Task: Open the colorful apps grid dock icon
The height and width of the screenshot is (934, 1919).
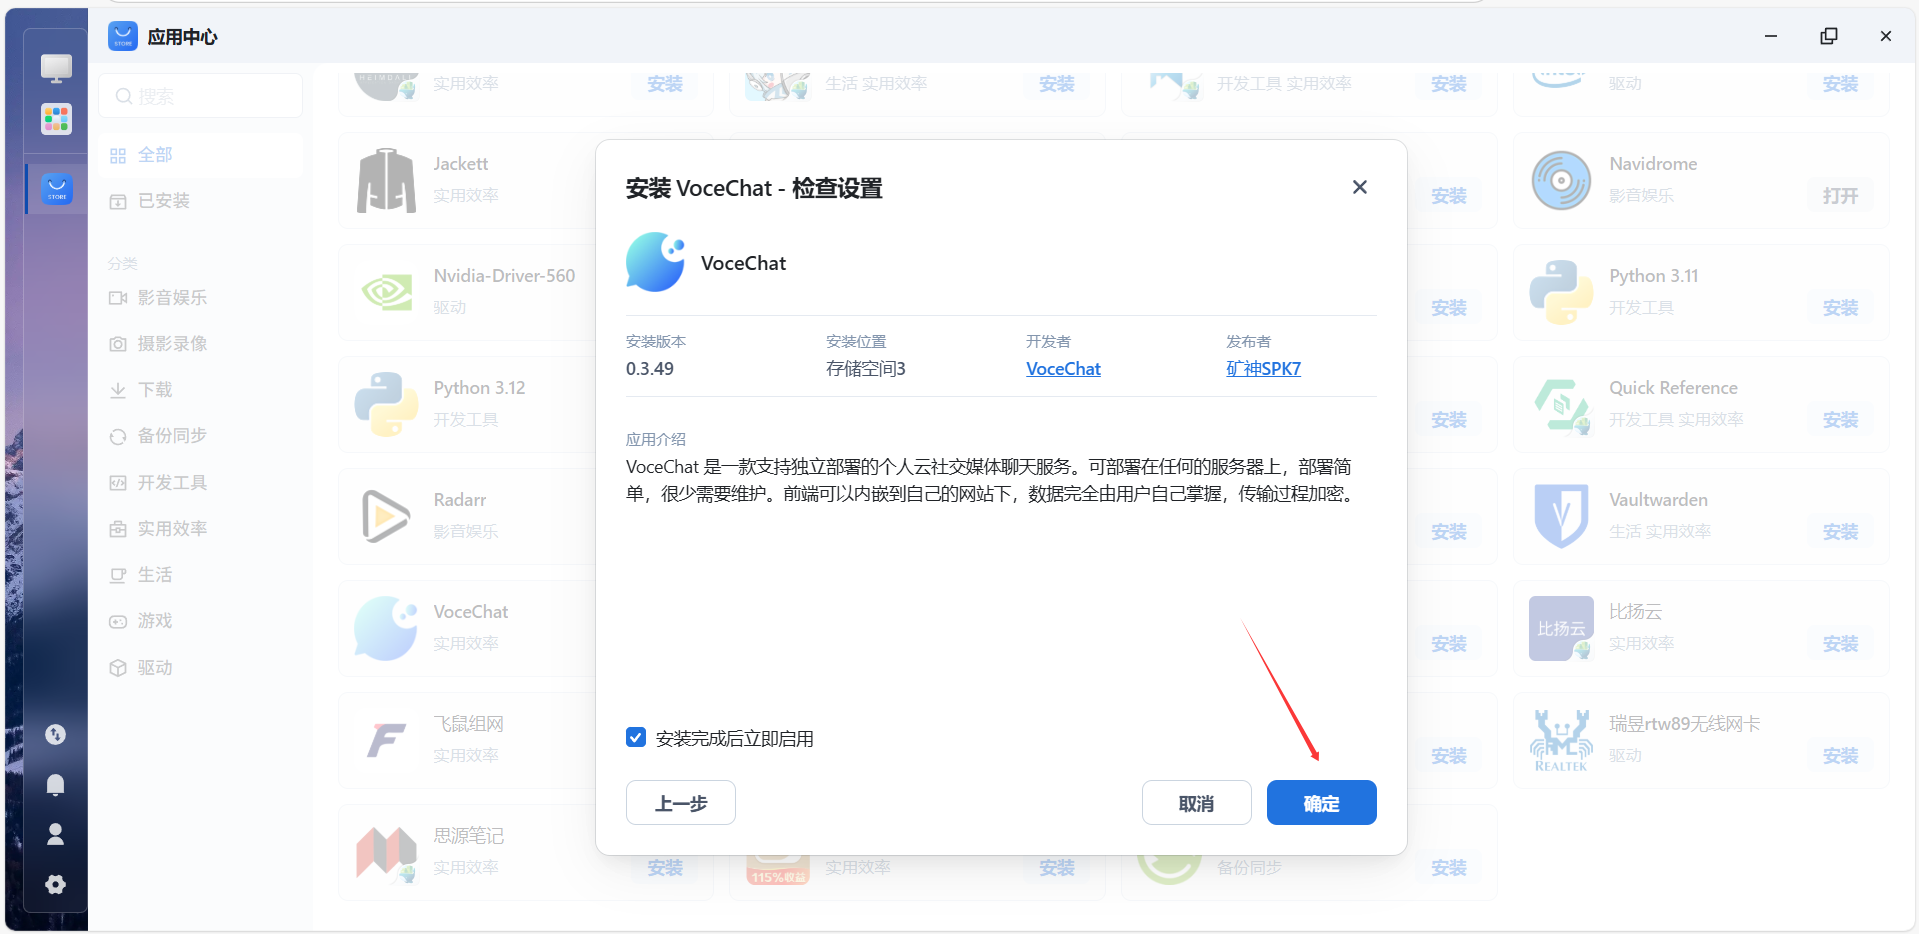Action: tap(56, 119)
